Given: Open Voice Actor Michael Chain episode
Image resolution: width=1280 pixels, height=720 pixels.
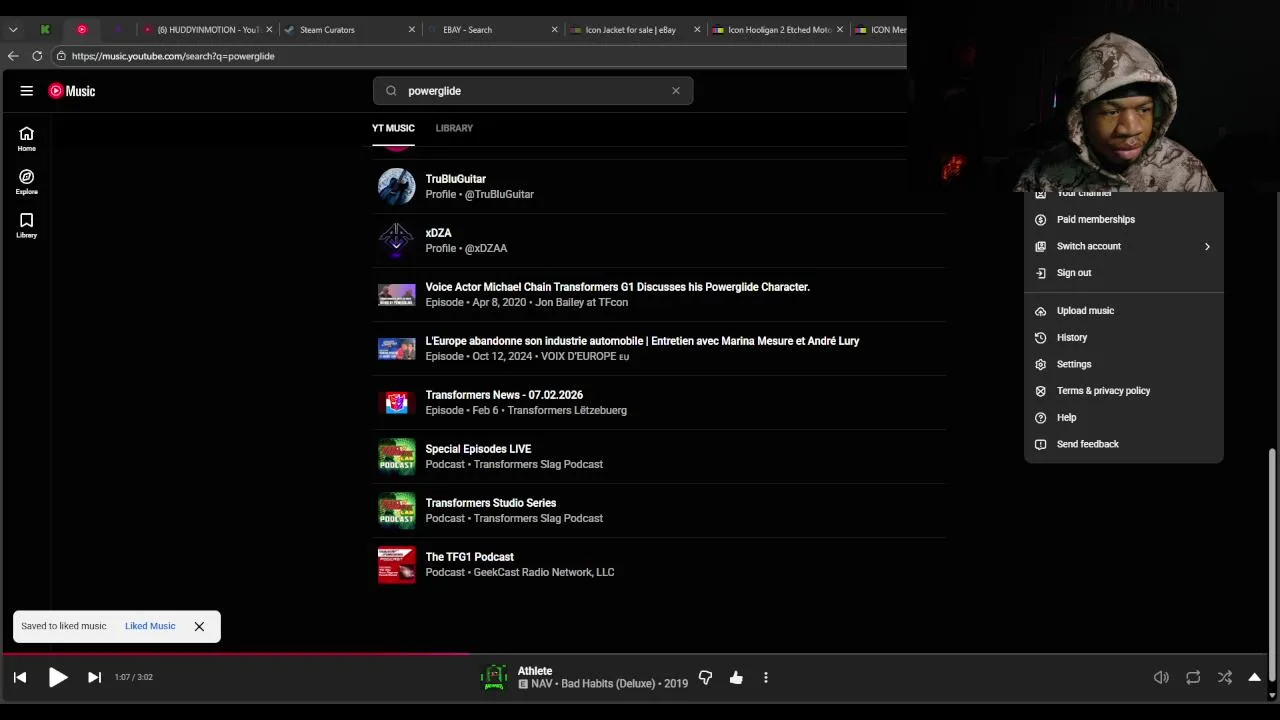Looking at the screenshot, I should click(x=659, y=295).
